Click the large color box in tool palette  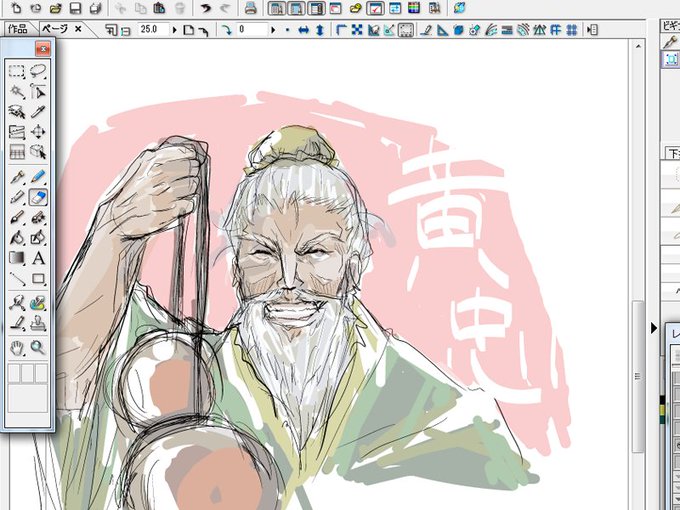tap(28, 398)
